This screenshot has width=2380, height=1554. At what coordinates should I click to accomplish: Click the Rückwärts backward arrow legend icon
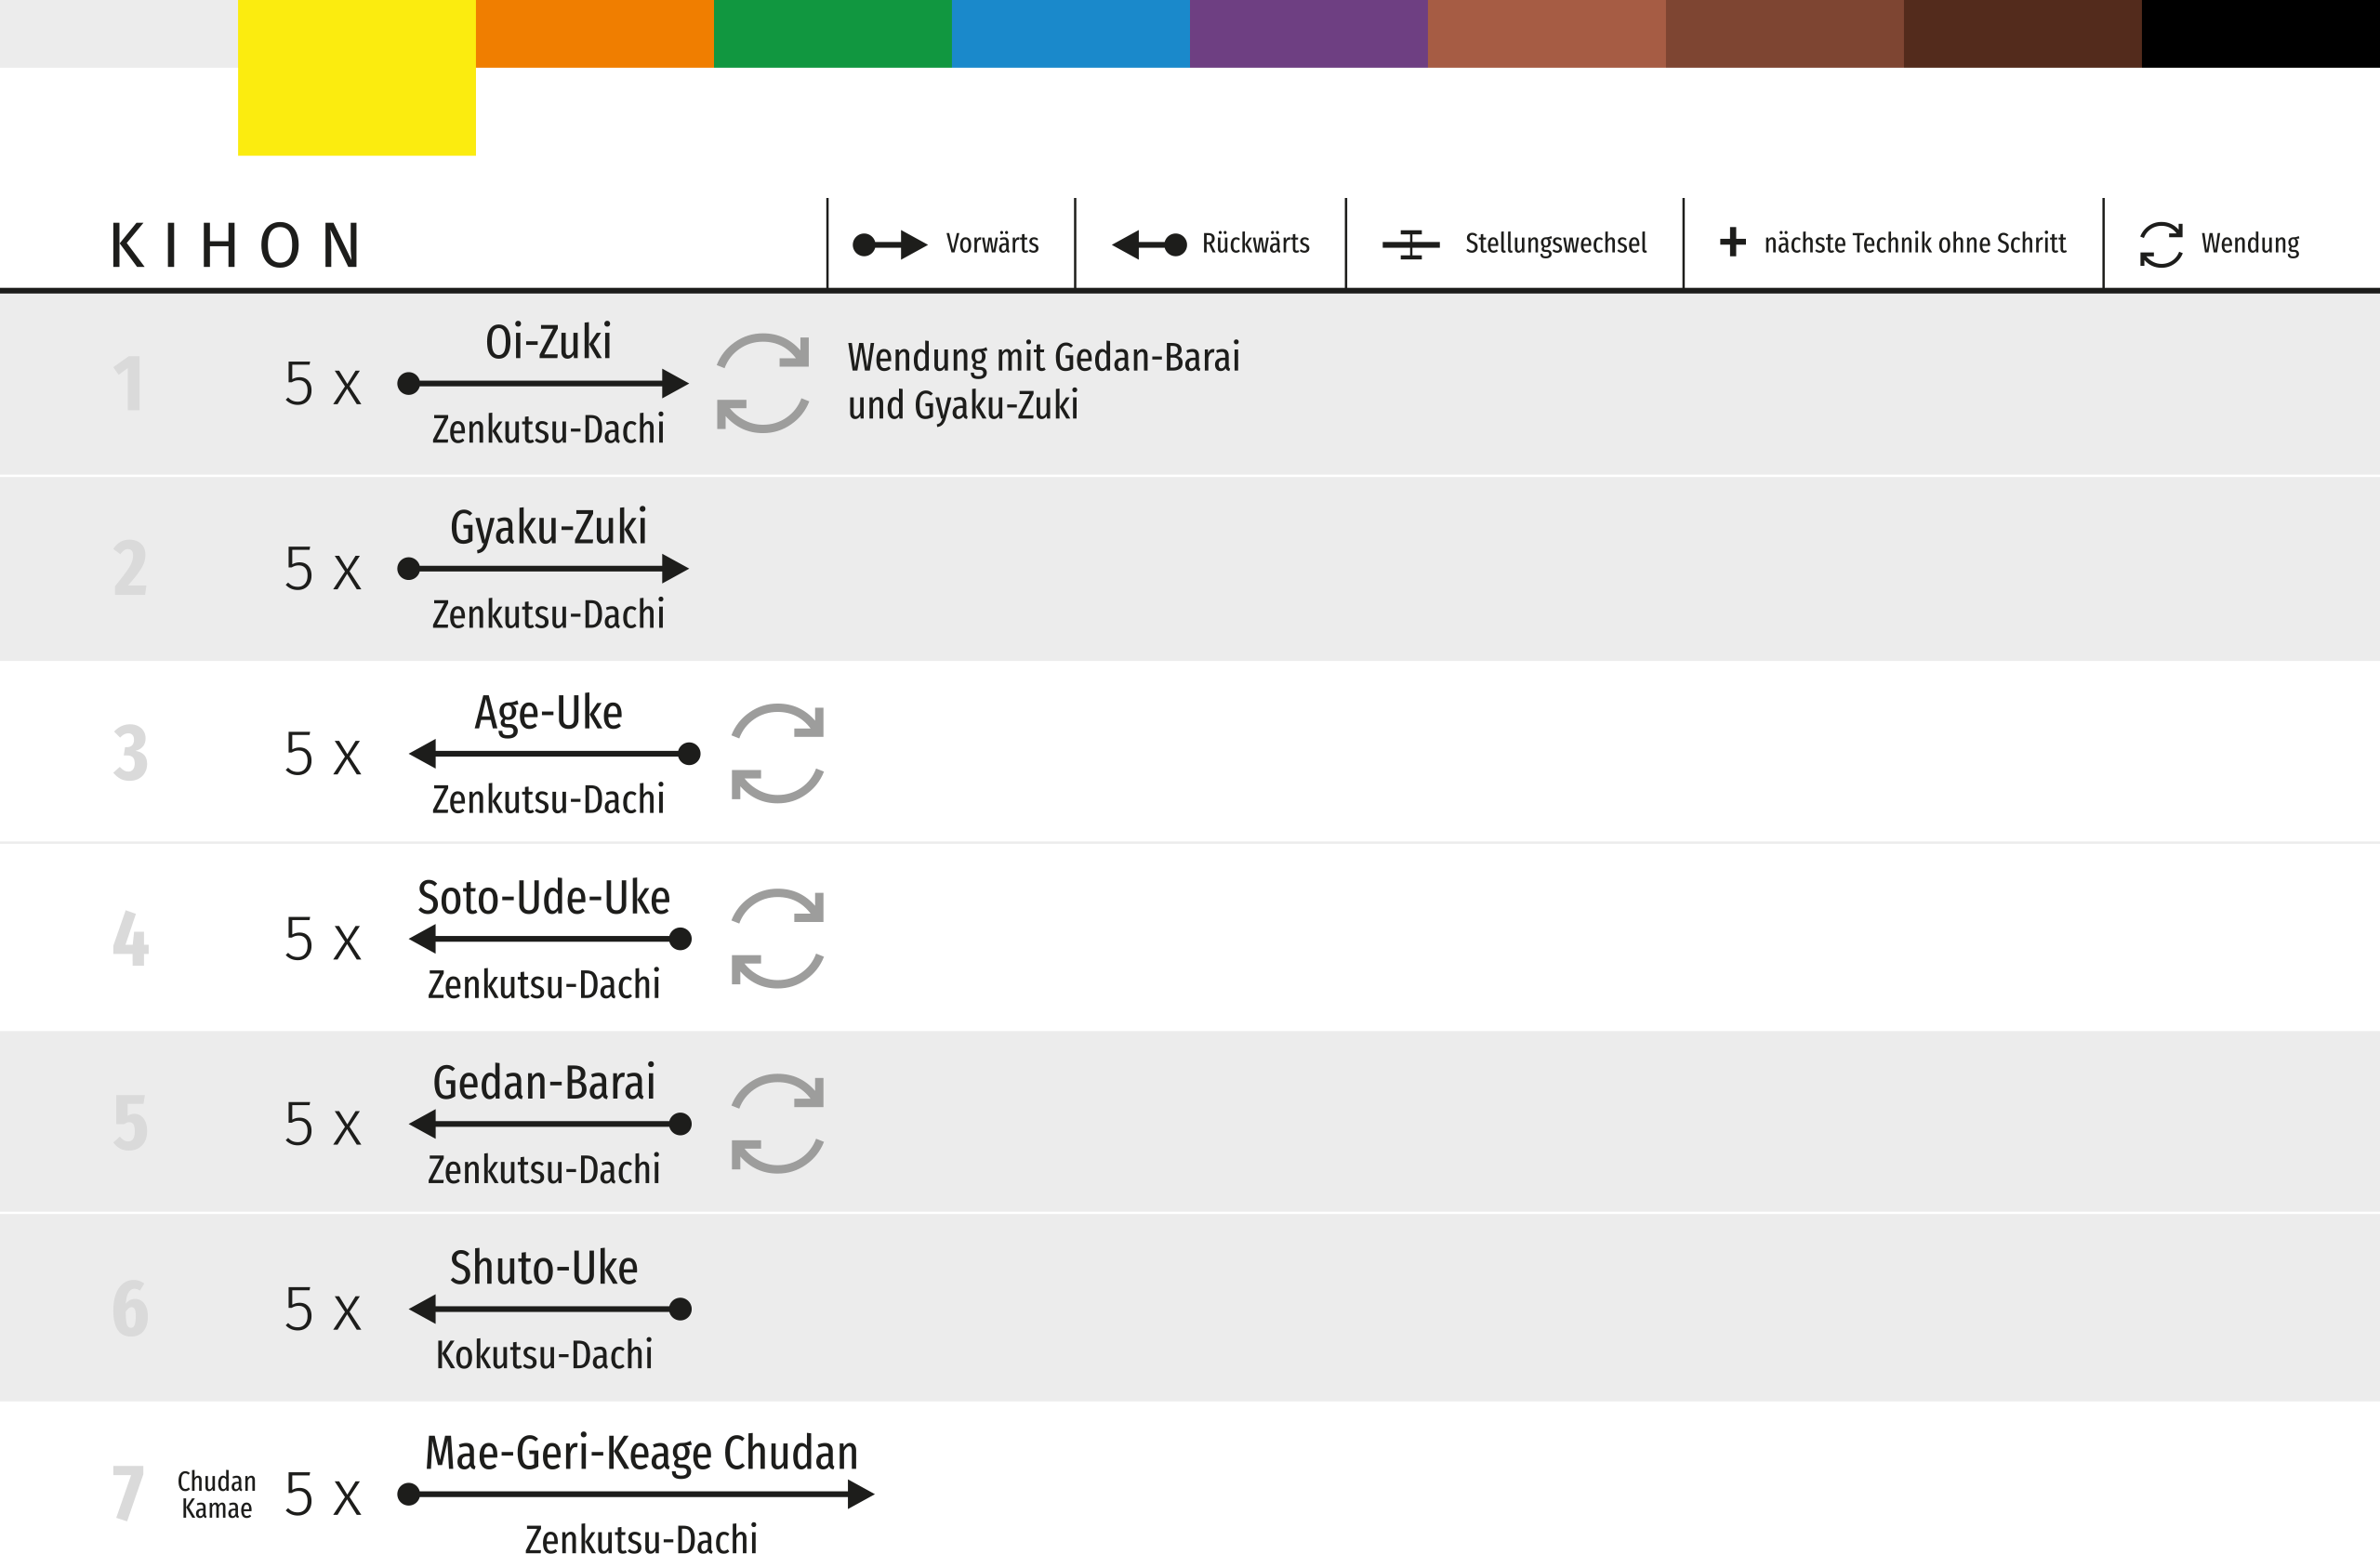(x=1149, y=244)
